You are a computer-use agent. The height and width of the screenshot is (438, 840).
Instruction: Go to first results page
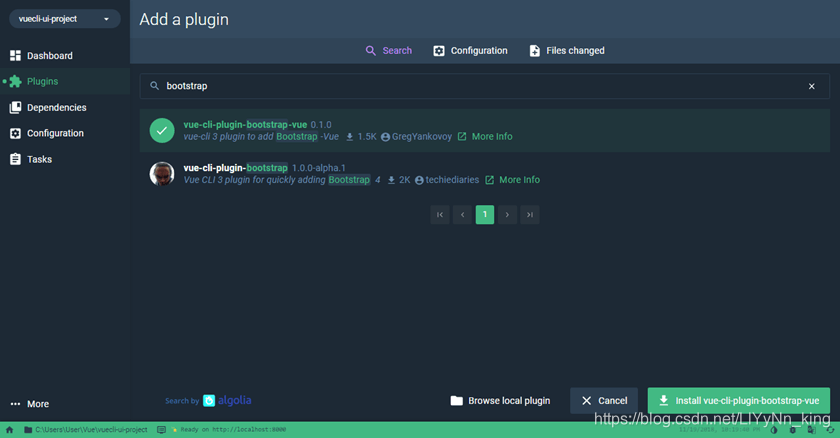440,215
